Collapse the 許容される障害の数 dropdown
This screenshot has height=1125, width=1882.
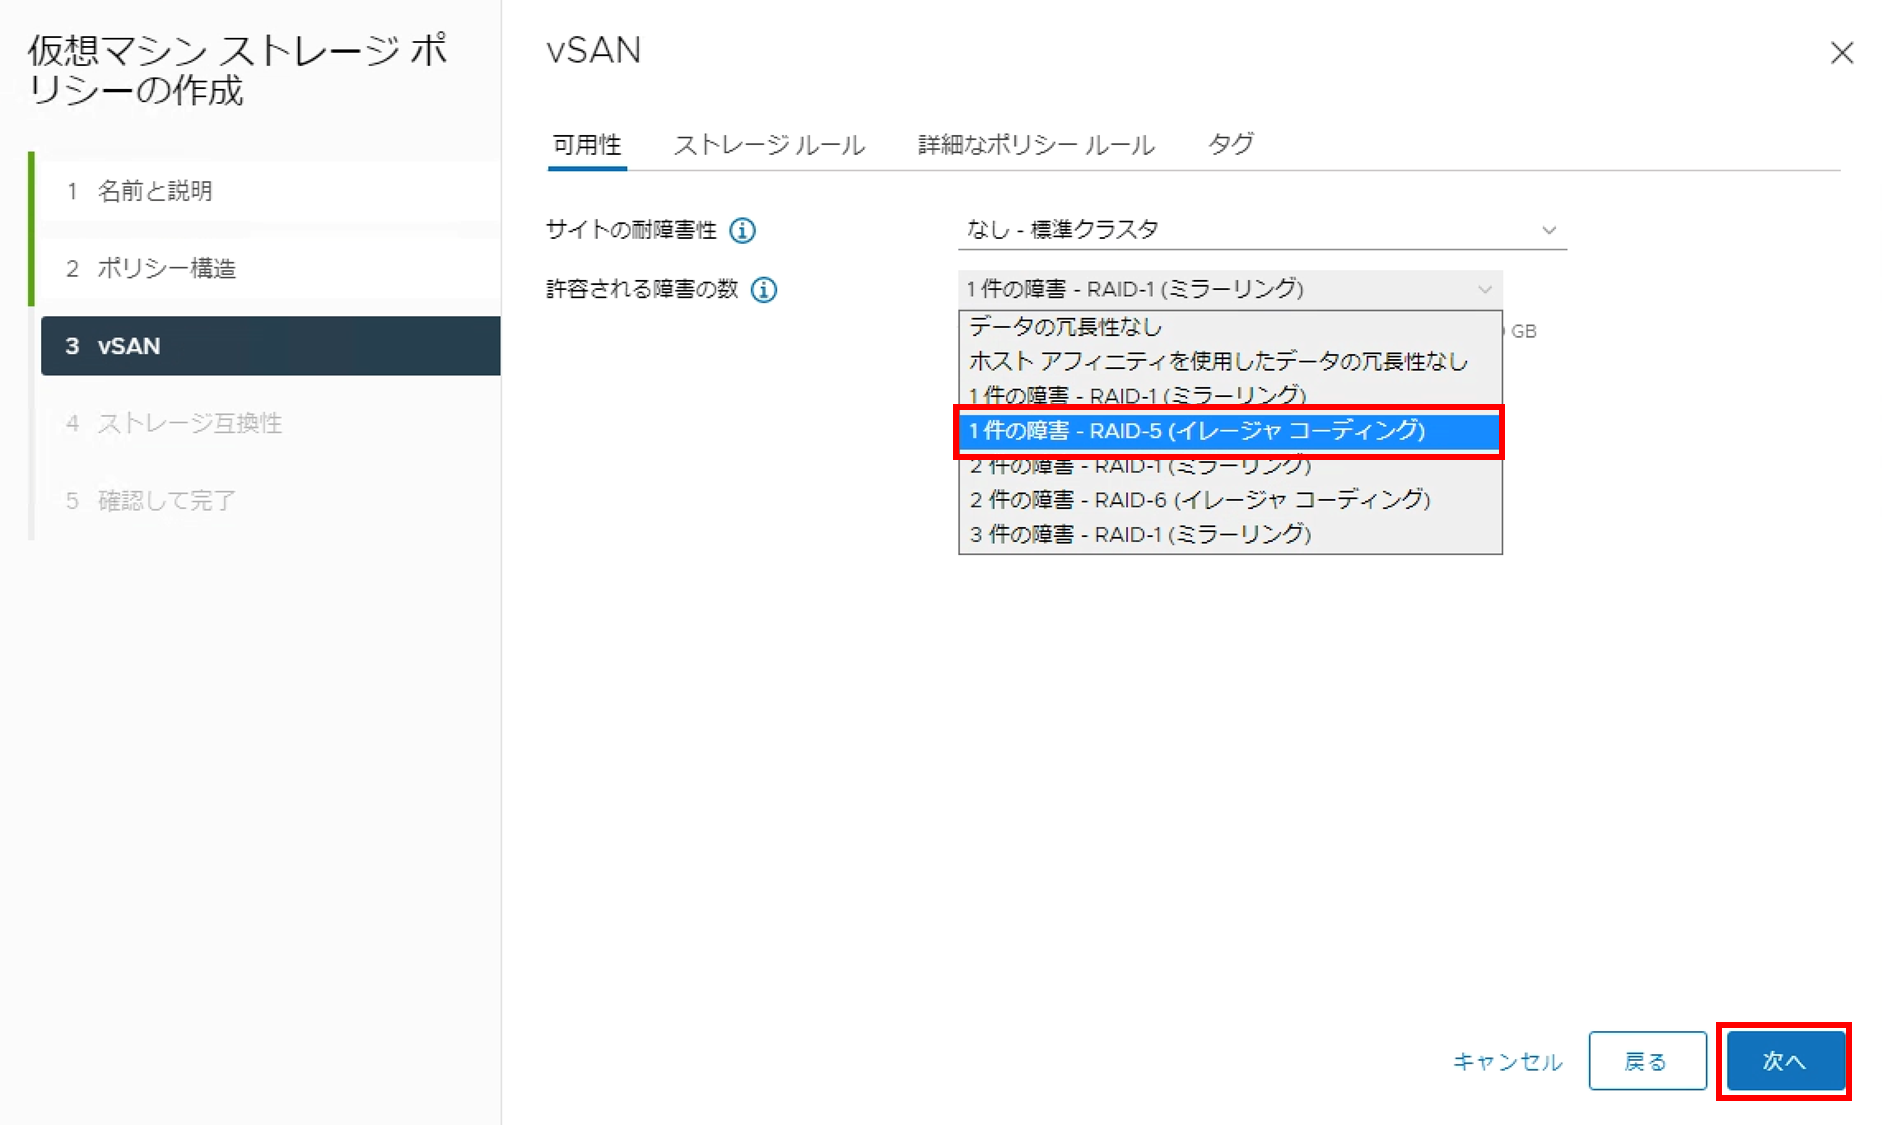(x=1230, y=289)
